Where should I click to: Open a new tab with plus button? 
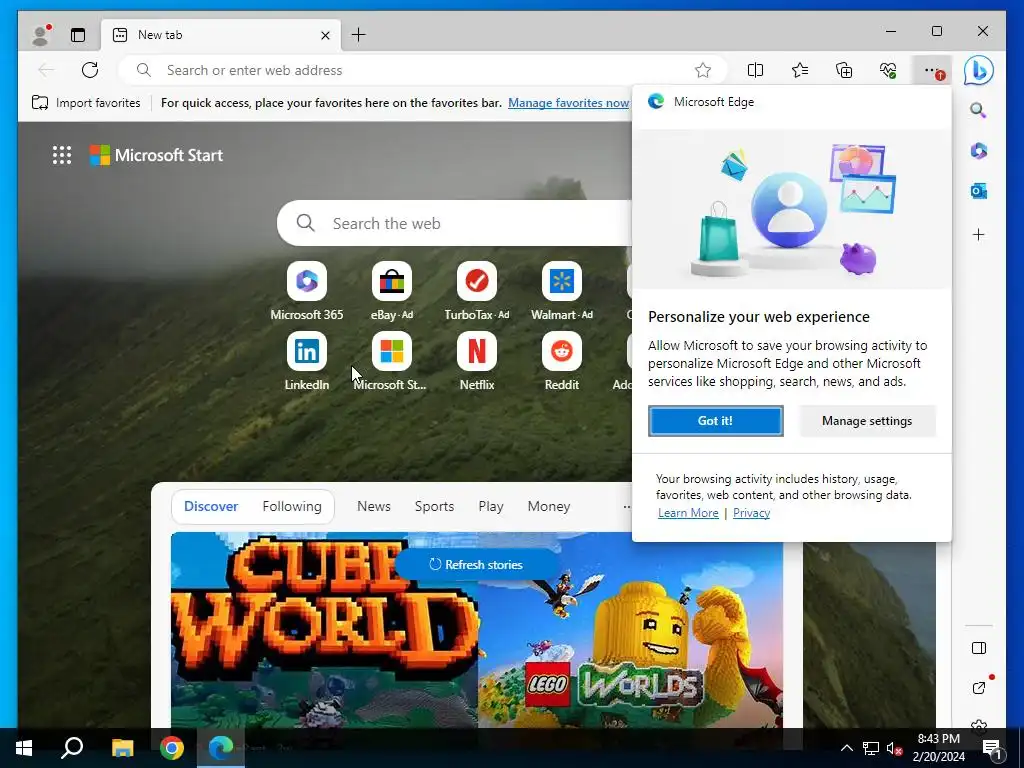[x=359, y=35]
